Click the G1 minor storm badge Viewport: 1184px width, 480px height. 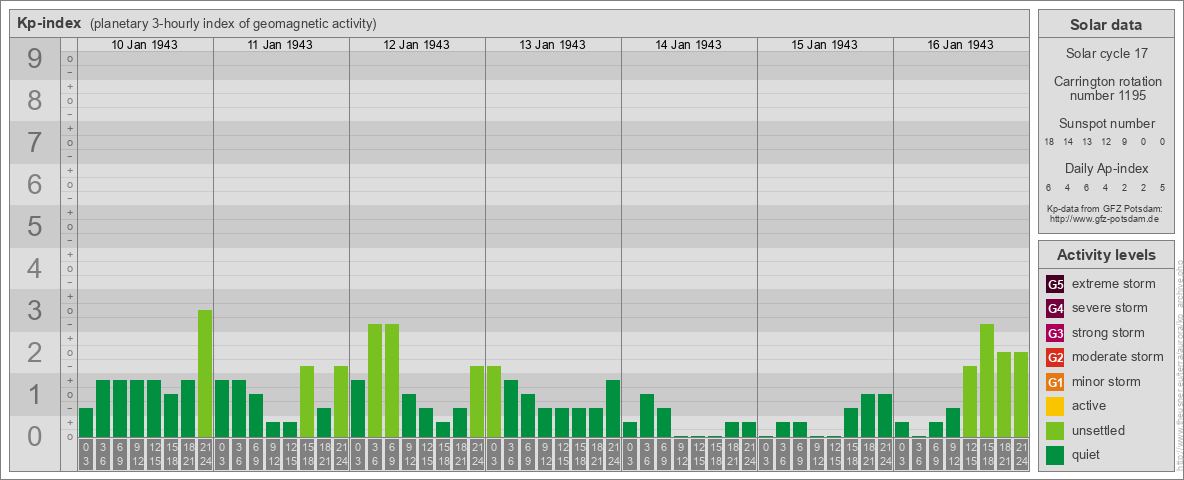(x=1055, y=382)
